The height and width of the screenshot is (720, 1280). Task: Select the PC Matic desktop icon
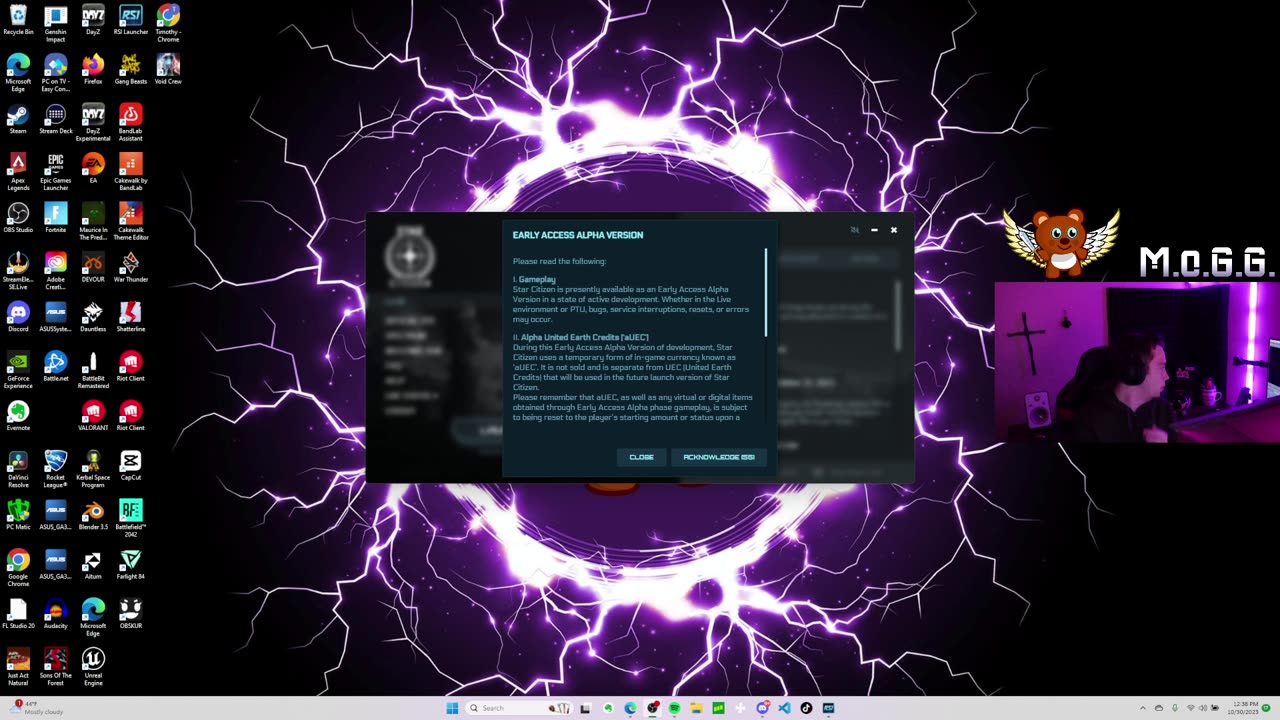[18, 515]
